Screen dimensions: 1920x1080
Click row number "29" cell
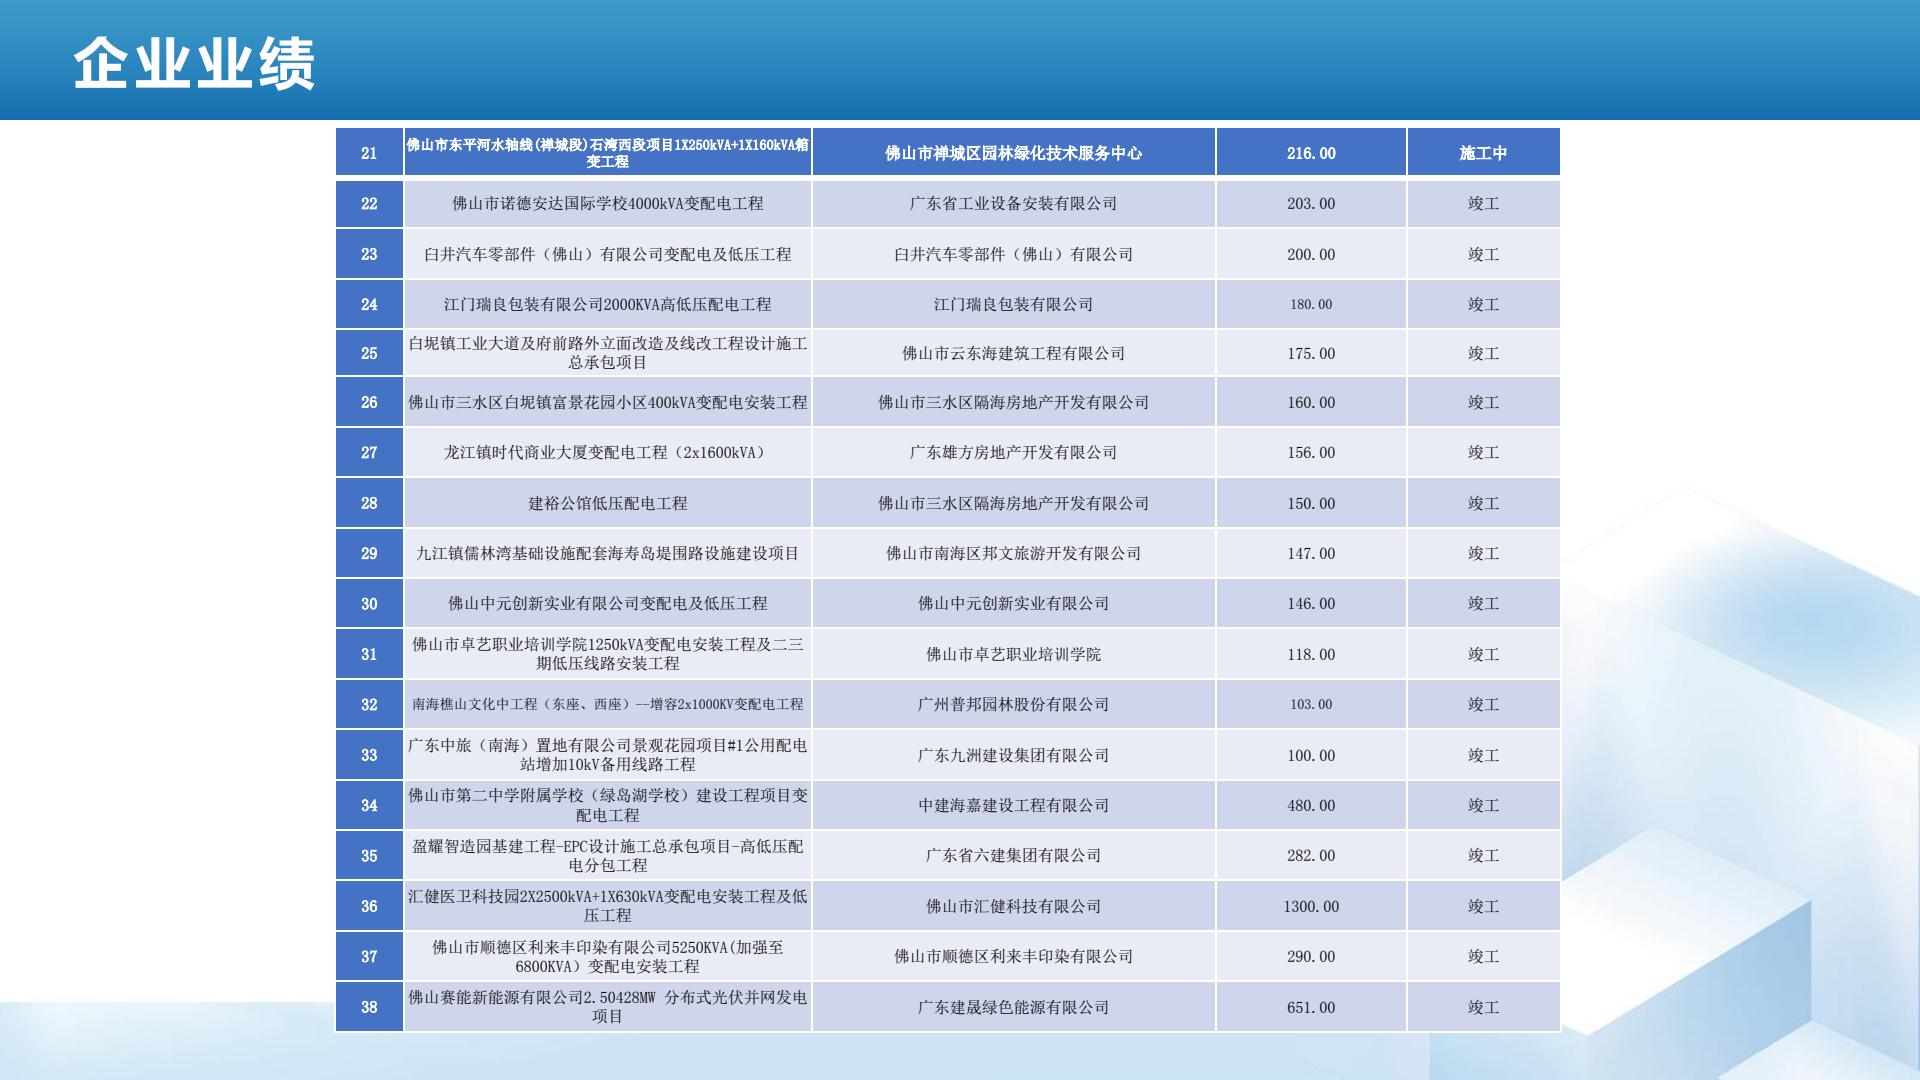click(x=369, y=554)
